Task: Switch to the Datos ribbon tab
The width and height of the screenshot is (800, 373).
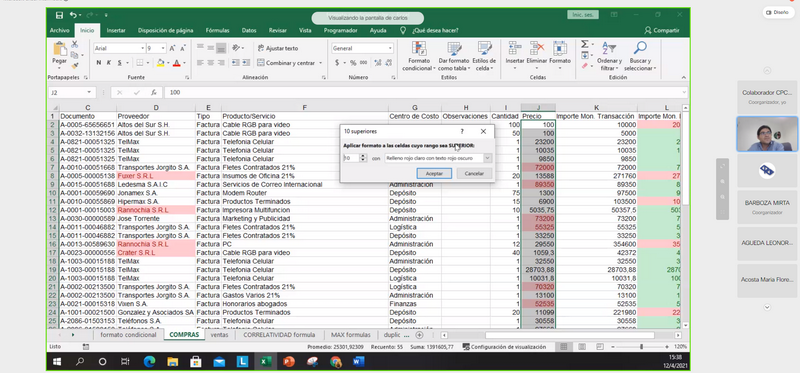Action: (x=249, y=31)
